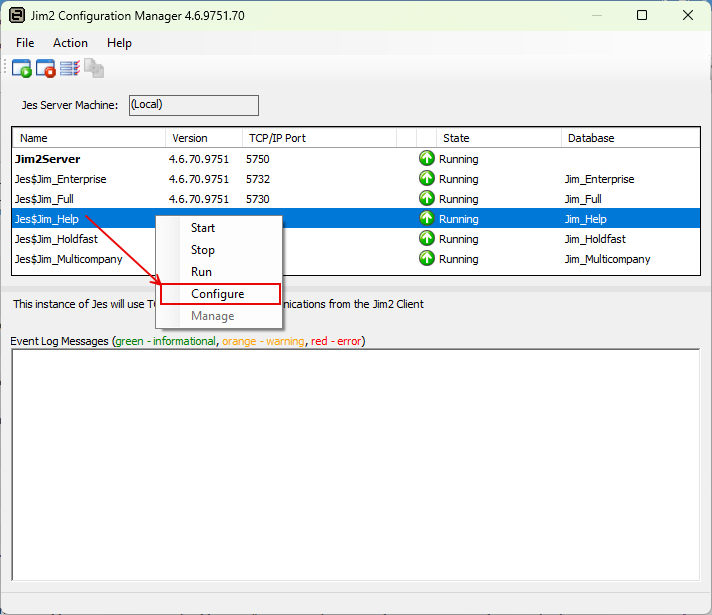This screenshot has height=615, width=712.
Task: Choose Configure from the context menu
Action: (218, 294)
